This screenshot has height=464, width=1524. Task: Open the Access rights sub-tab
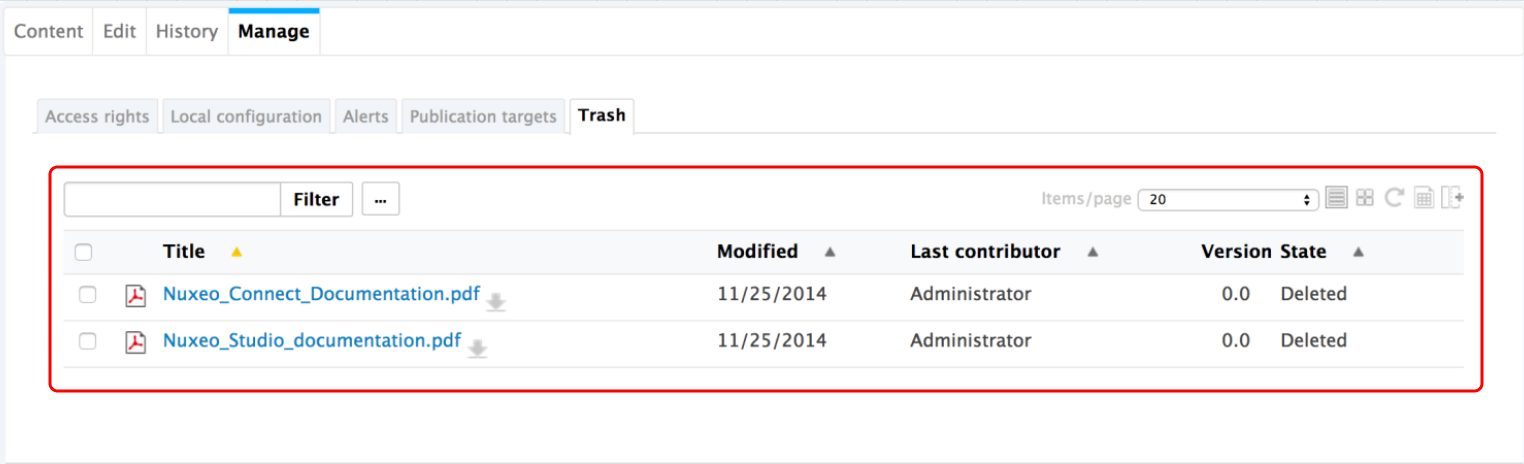[97, 116]
